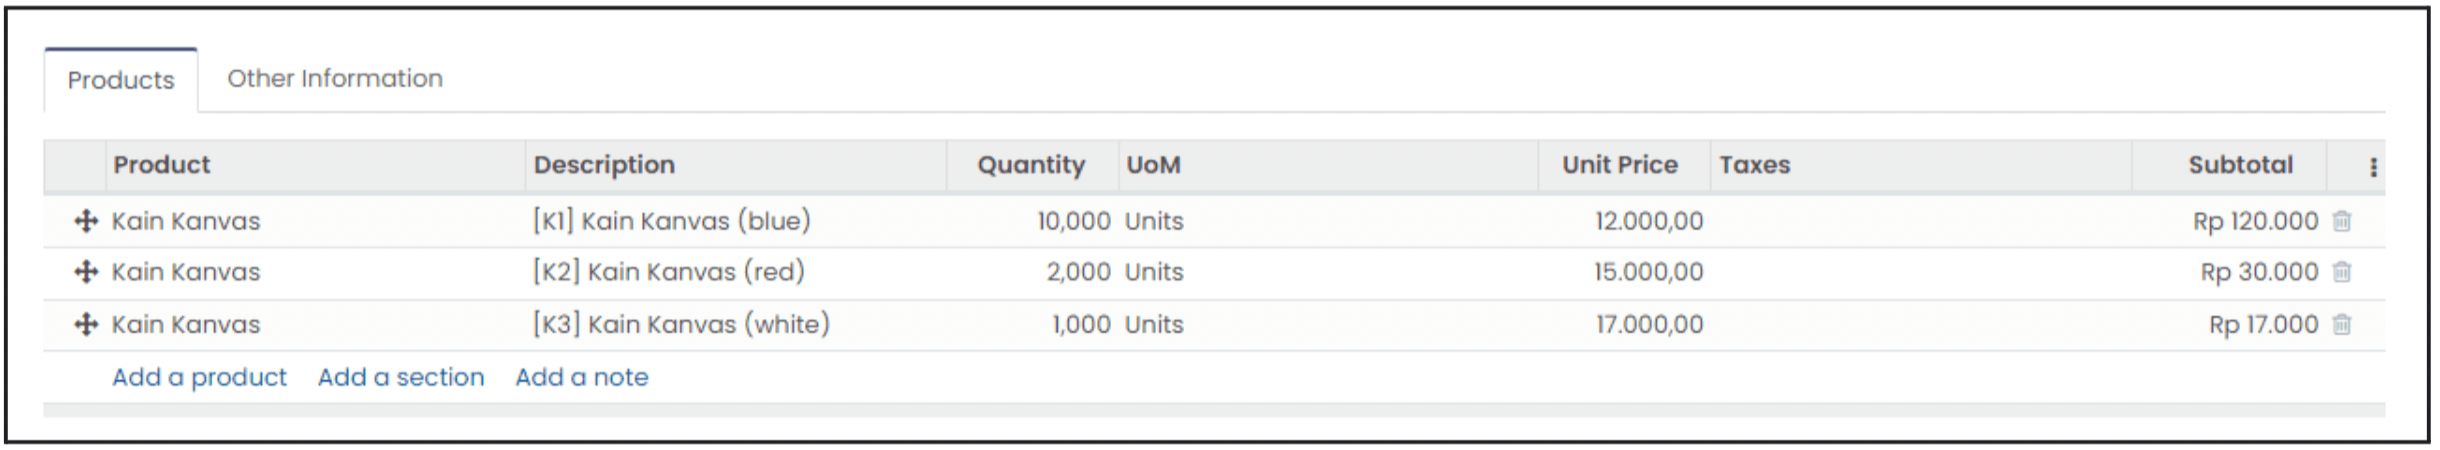
Task: Sort by the Quantity column header
Action: click(1032, 165)
